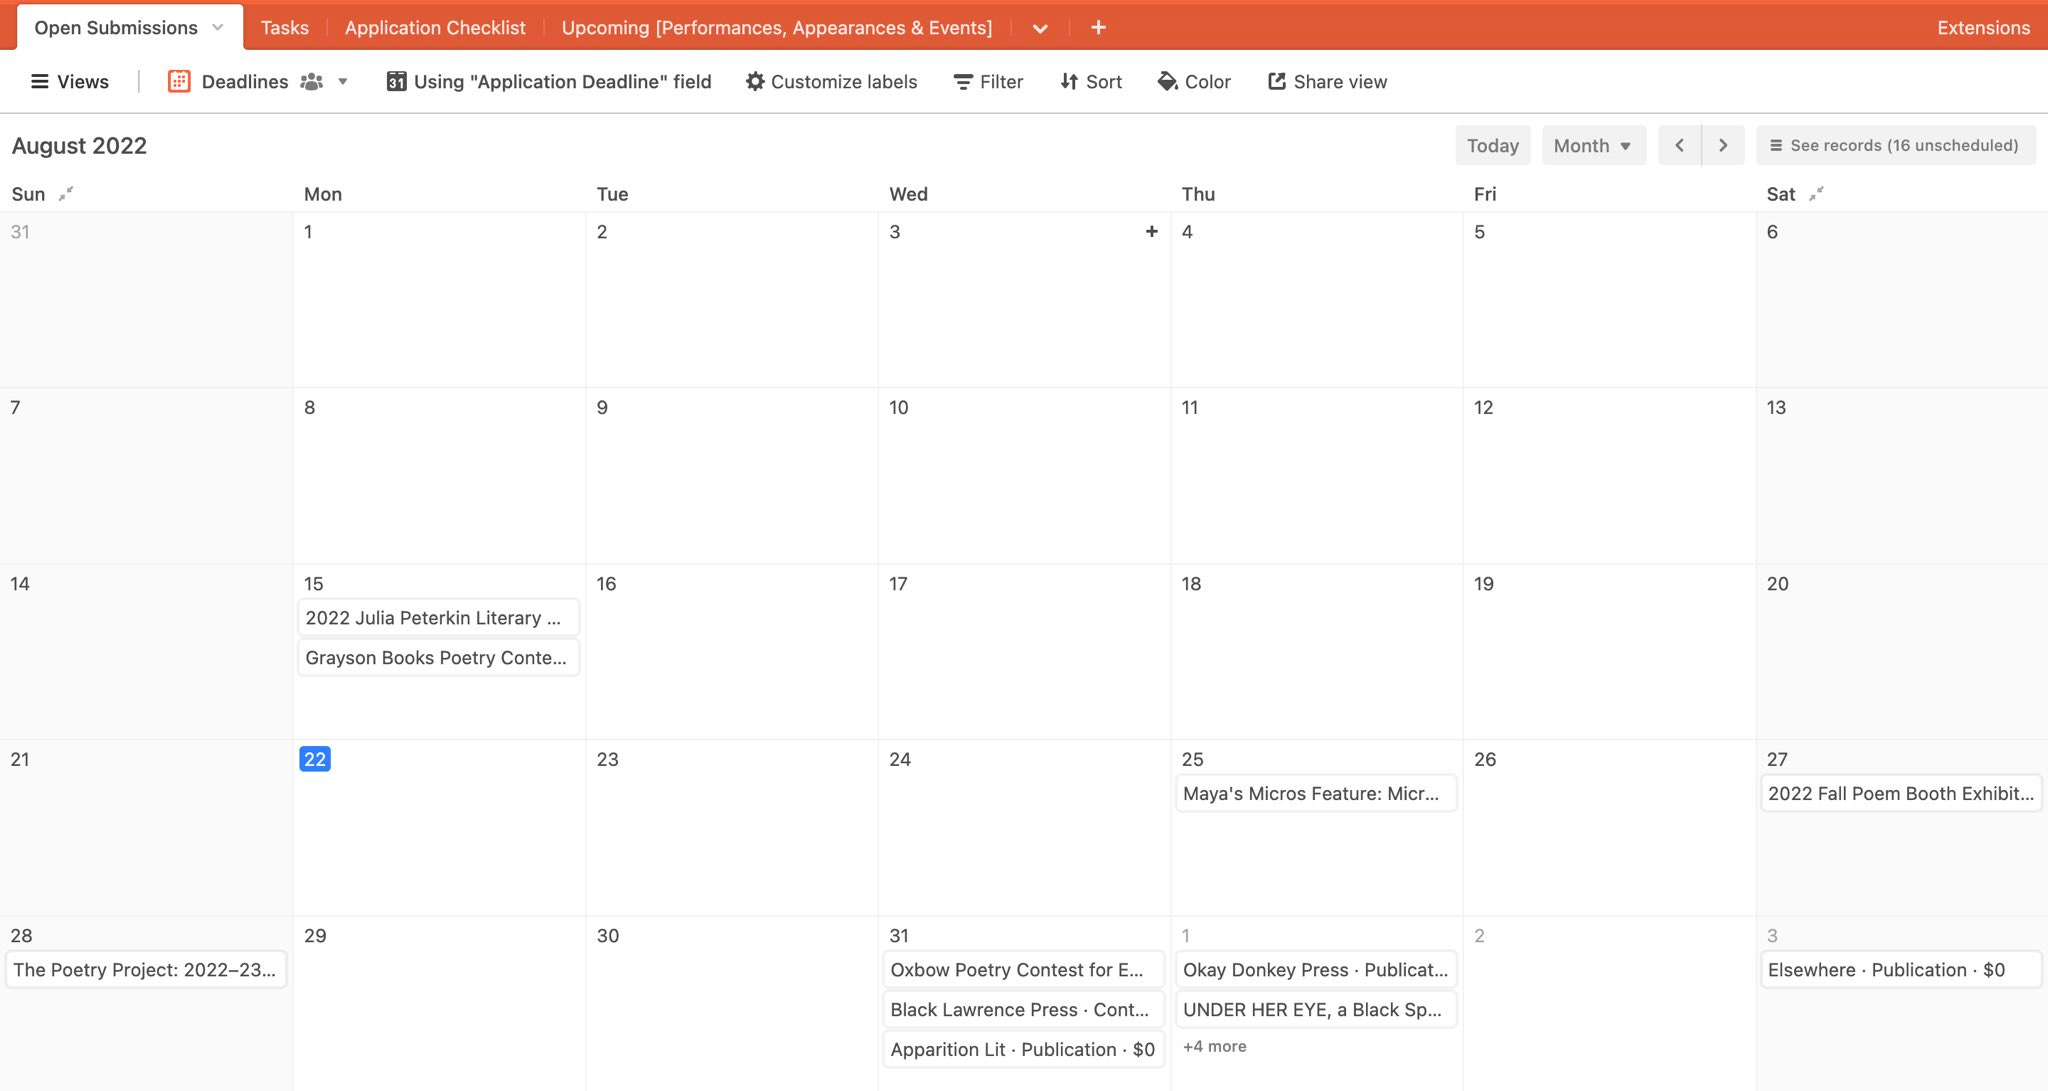
Task: Go to next month with the right arrow
Action: pos(1723,146)
